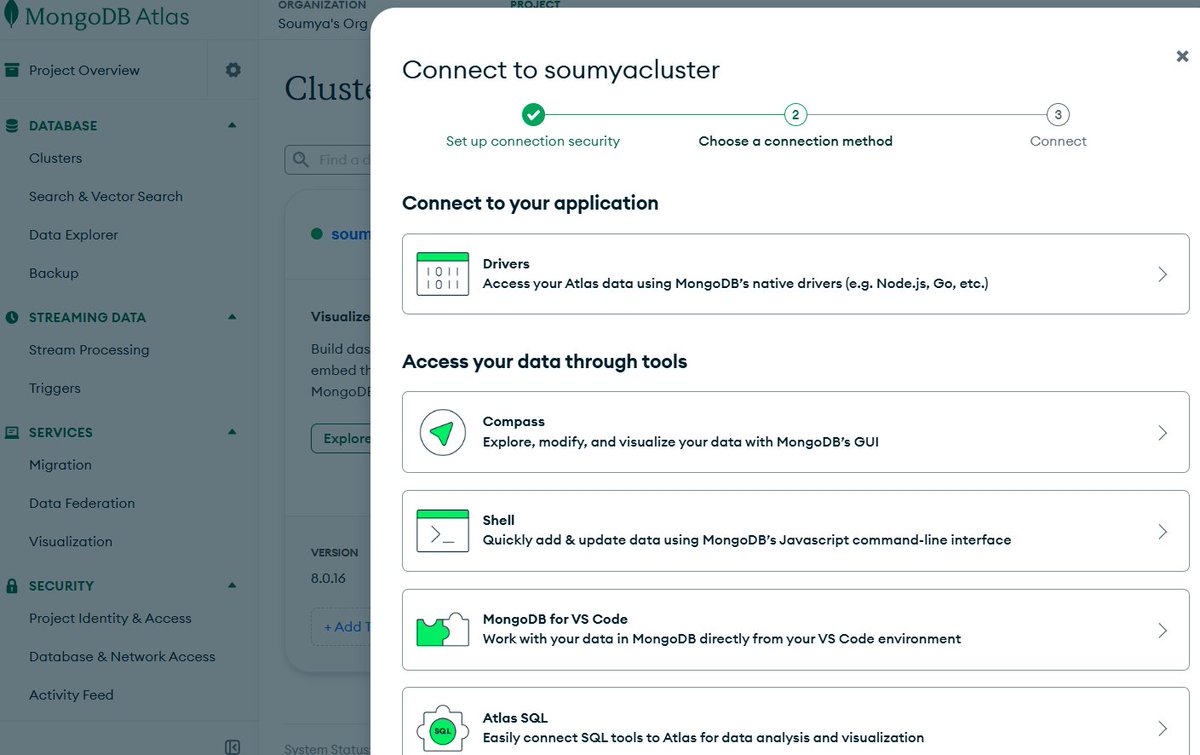Click the VS Code puzzle icon
Viewport: 1200px width, 755px height.
(443, 630)
